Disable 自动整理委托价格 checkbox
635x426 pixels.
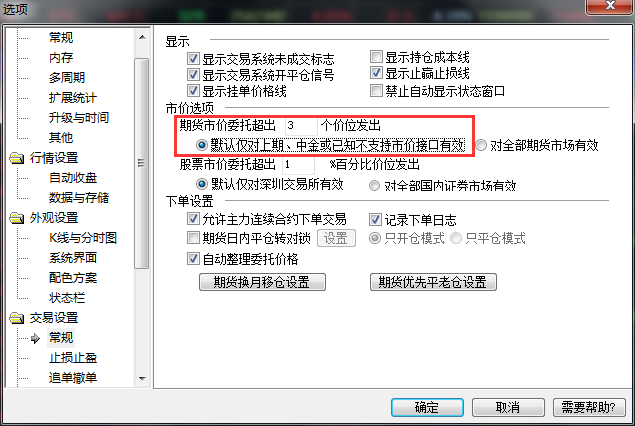194,258
